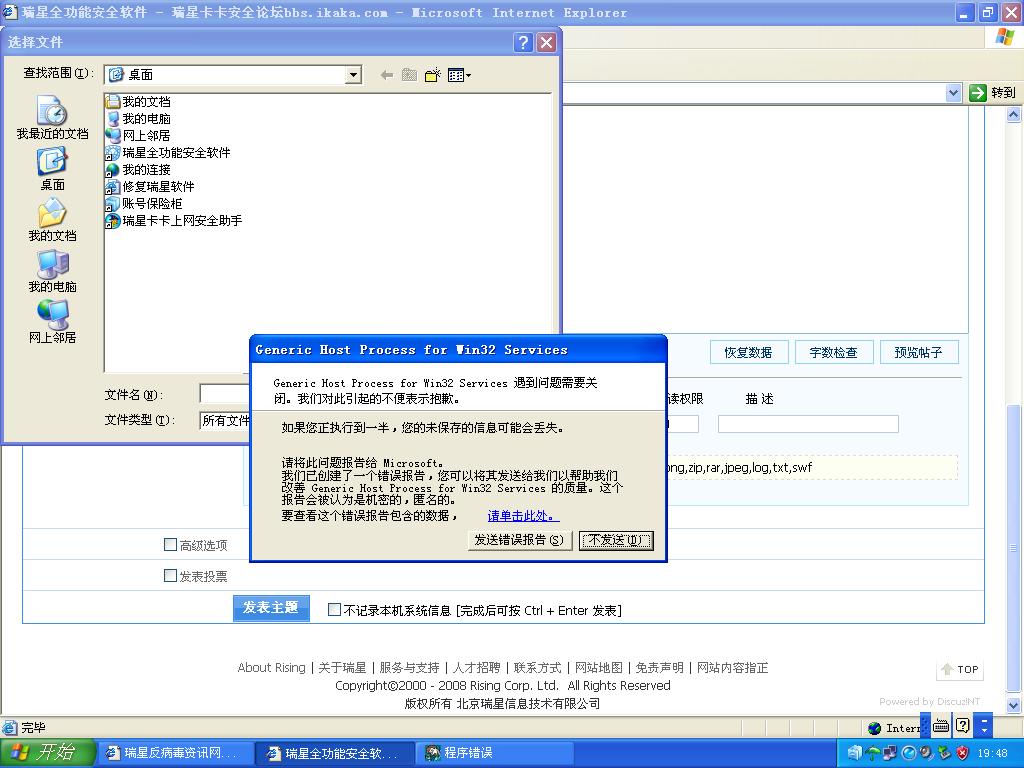Select 网上邻居 shortcut in places bar
Screen dimensions: 1024x768
click(x=52, y=322)
